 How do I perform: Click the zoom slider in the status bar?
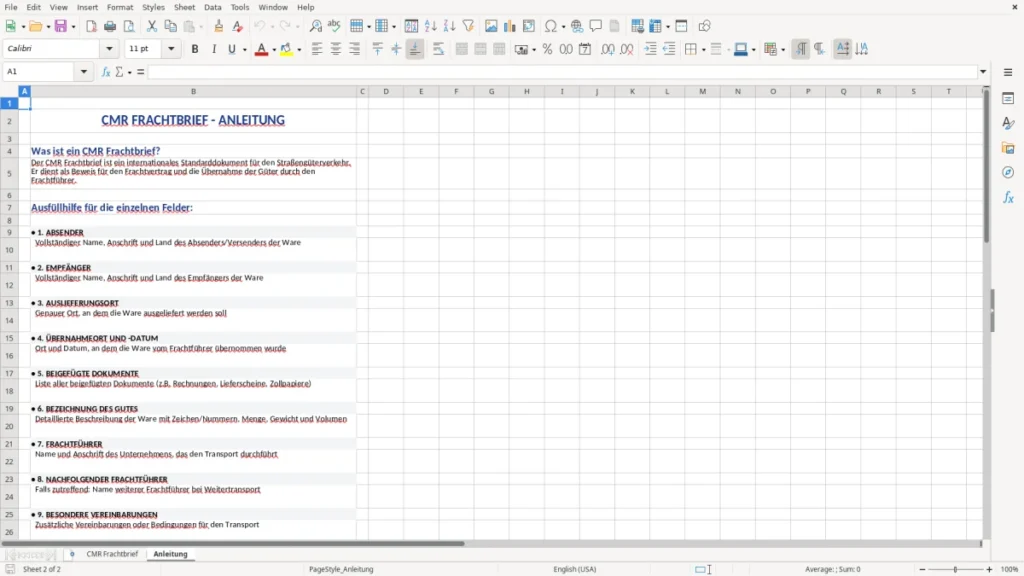955,569
